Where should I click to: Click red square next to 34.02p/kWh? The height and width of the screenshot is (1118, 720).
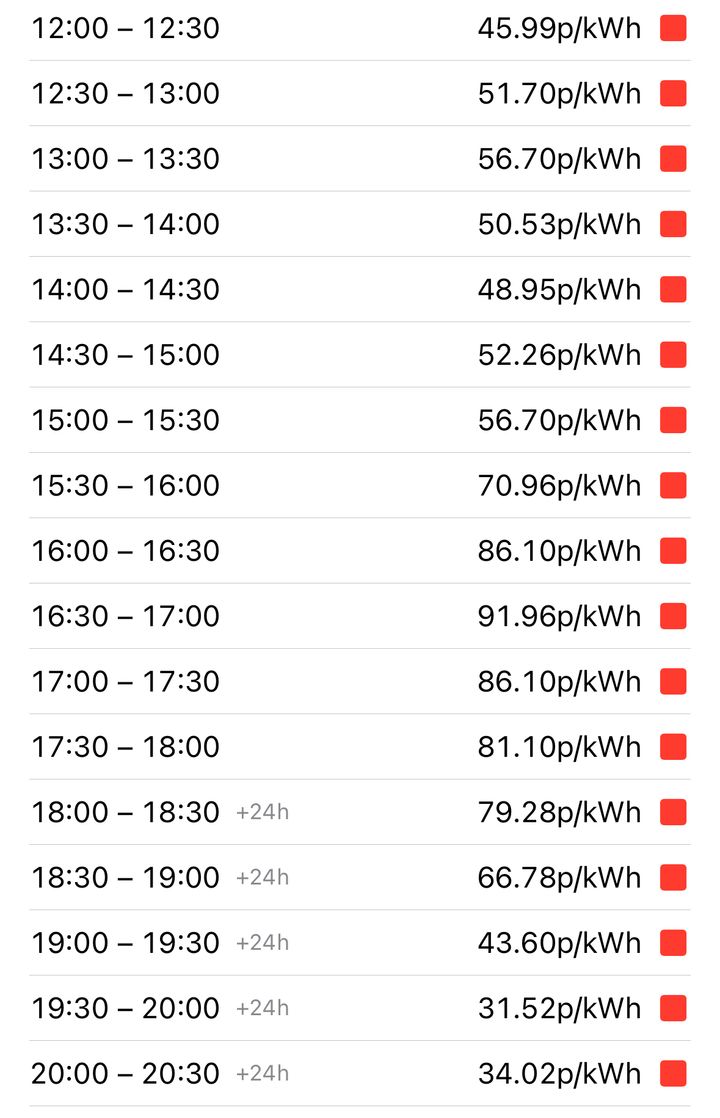[x=673, y=1074]
